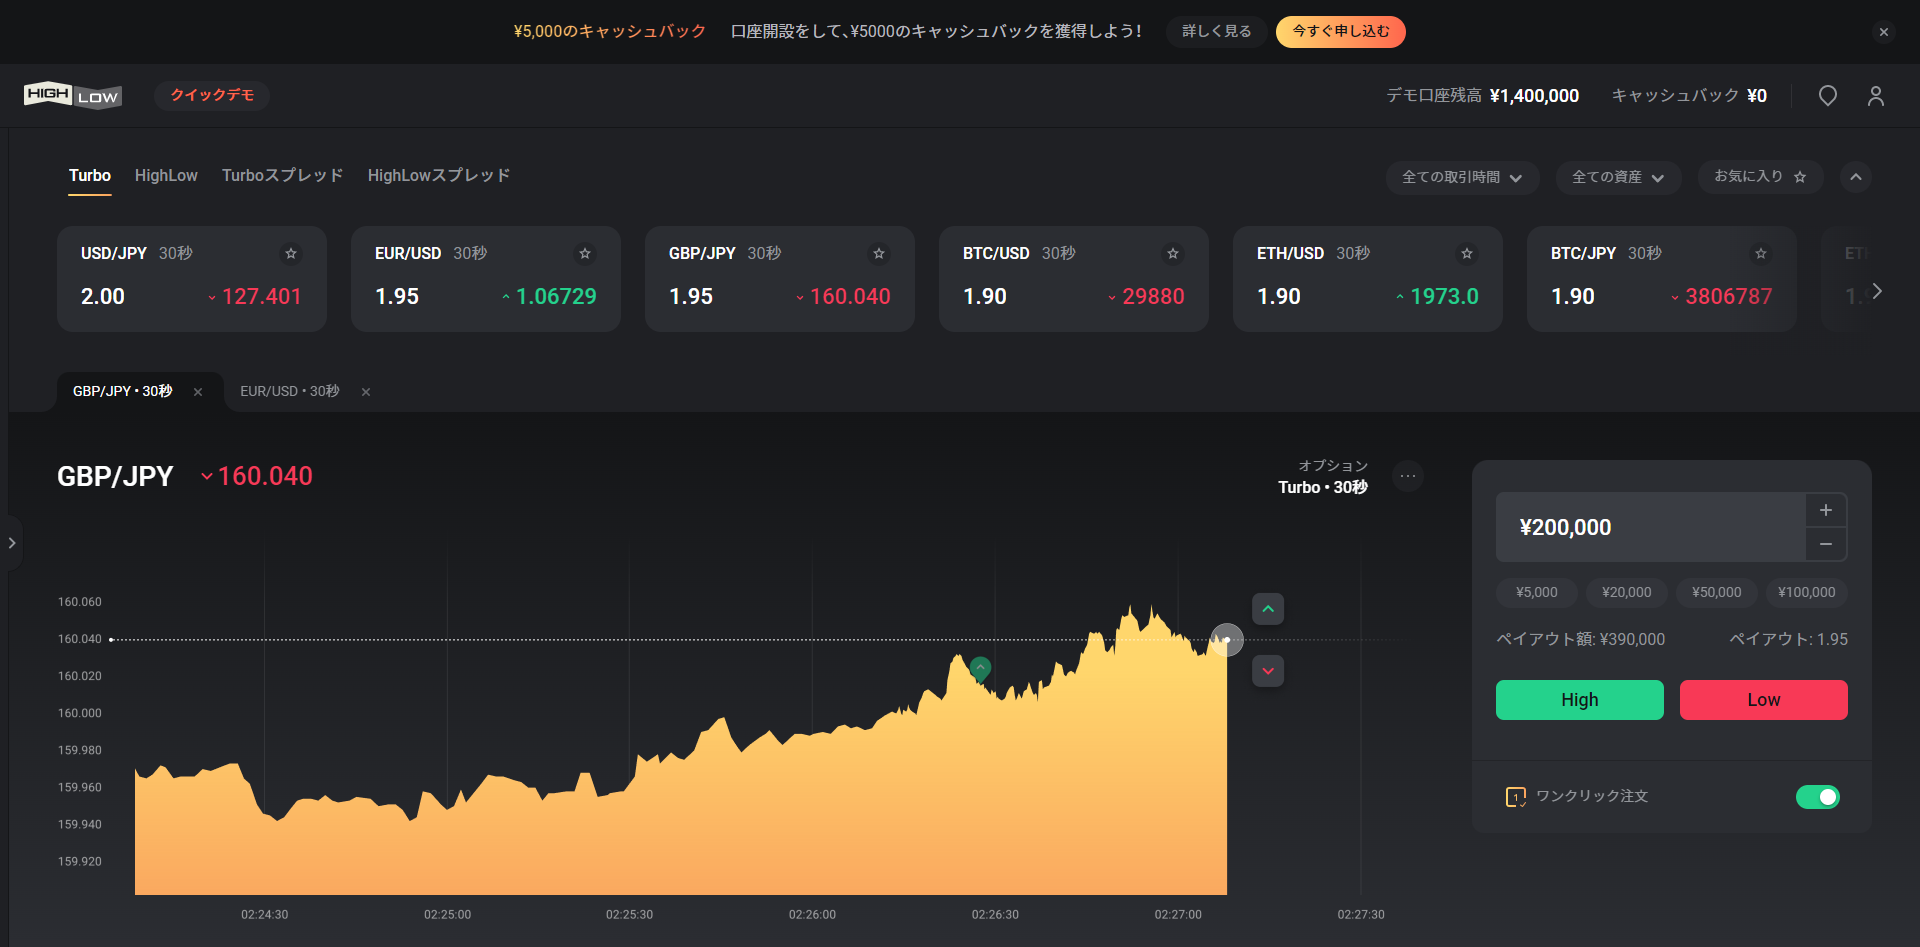Select the ¥20,000 preset amount
Image resolution: width=1920 pixels, height=947 pixels.
coord(1627,592)
